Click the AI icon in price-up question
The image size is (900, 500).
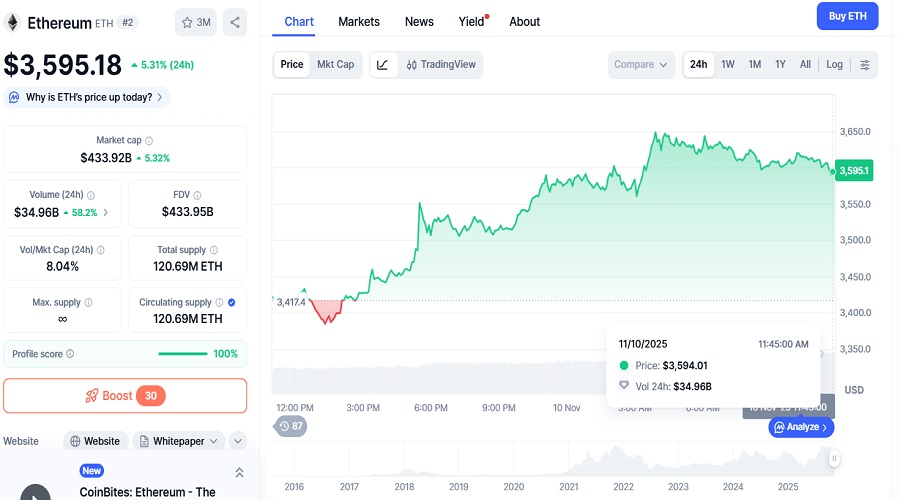pos(14,97)
